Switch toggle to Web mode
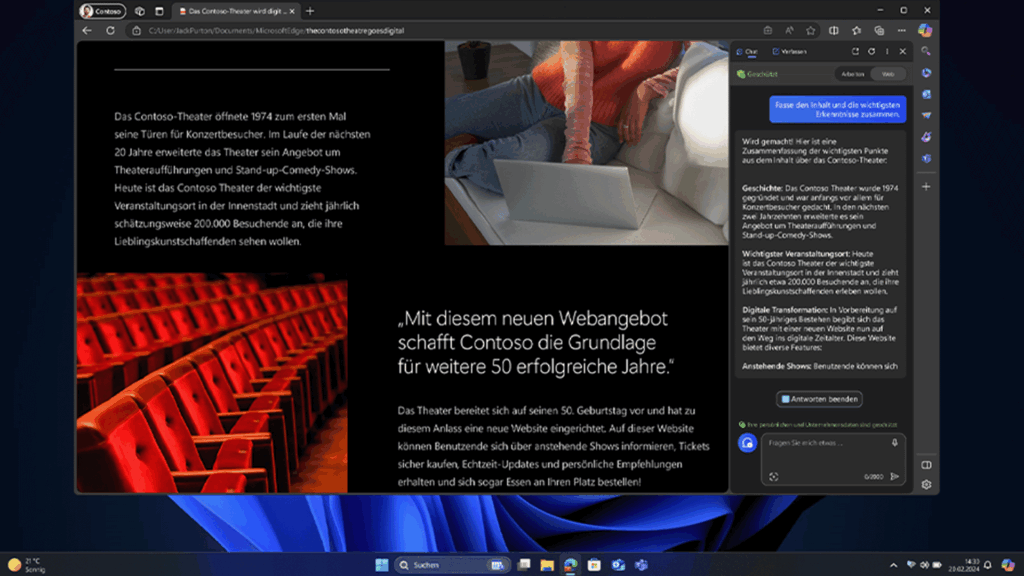The image size is (1024, 576). coord(887,74)
